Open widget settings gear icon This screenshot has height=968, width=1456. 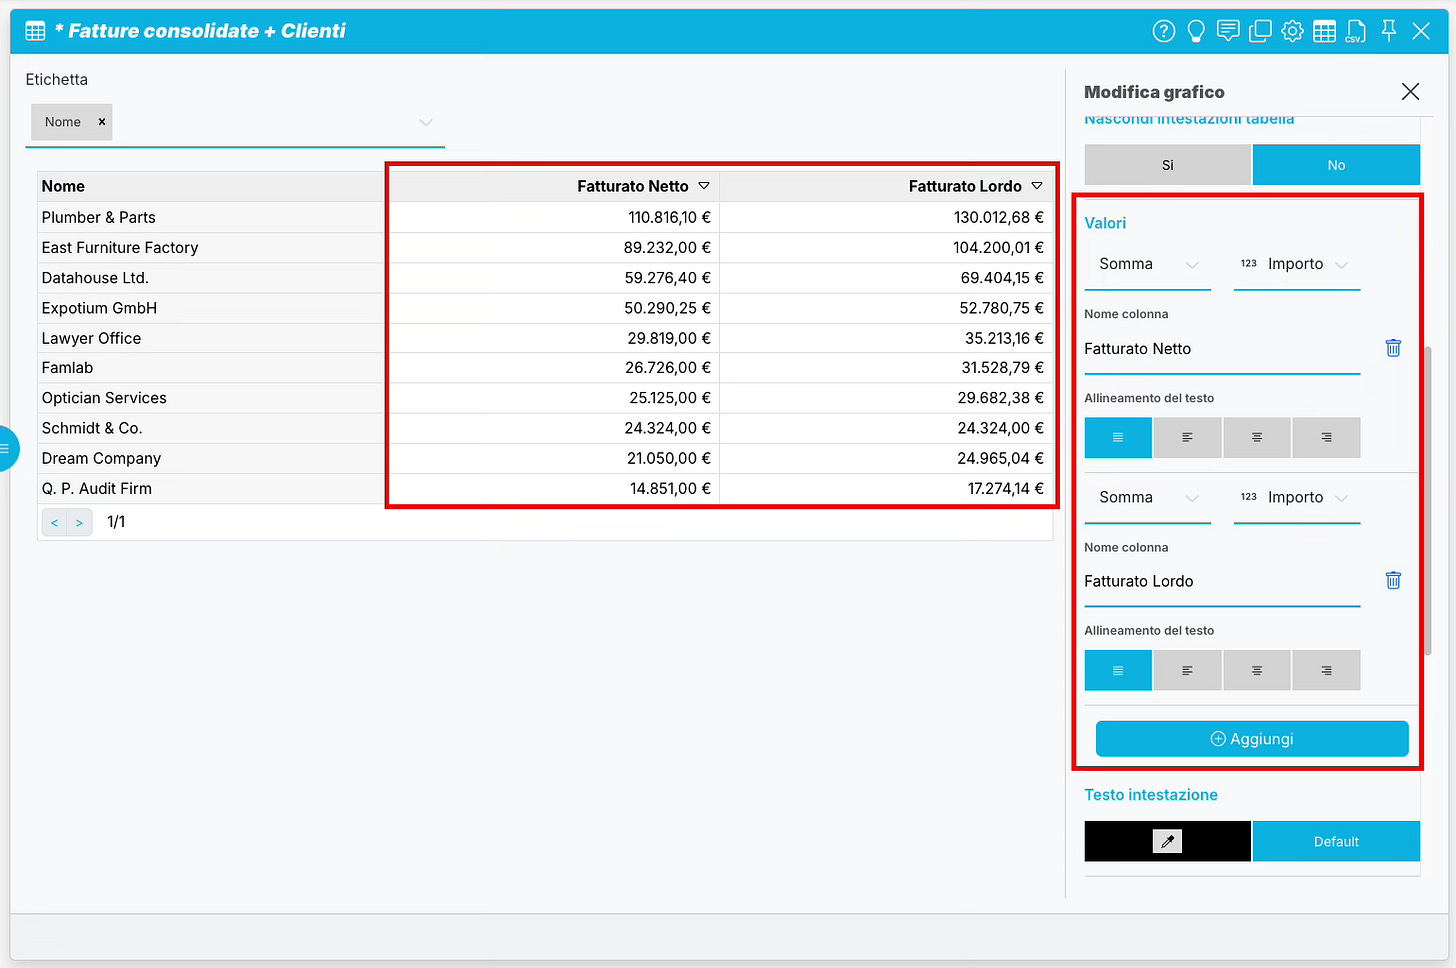(x=1292, y=31)
